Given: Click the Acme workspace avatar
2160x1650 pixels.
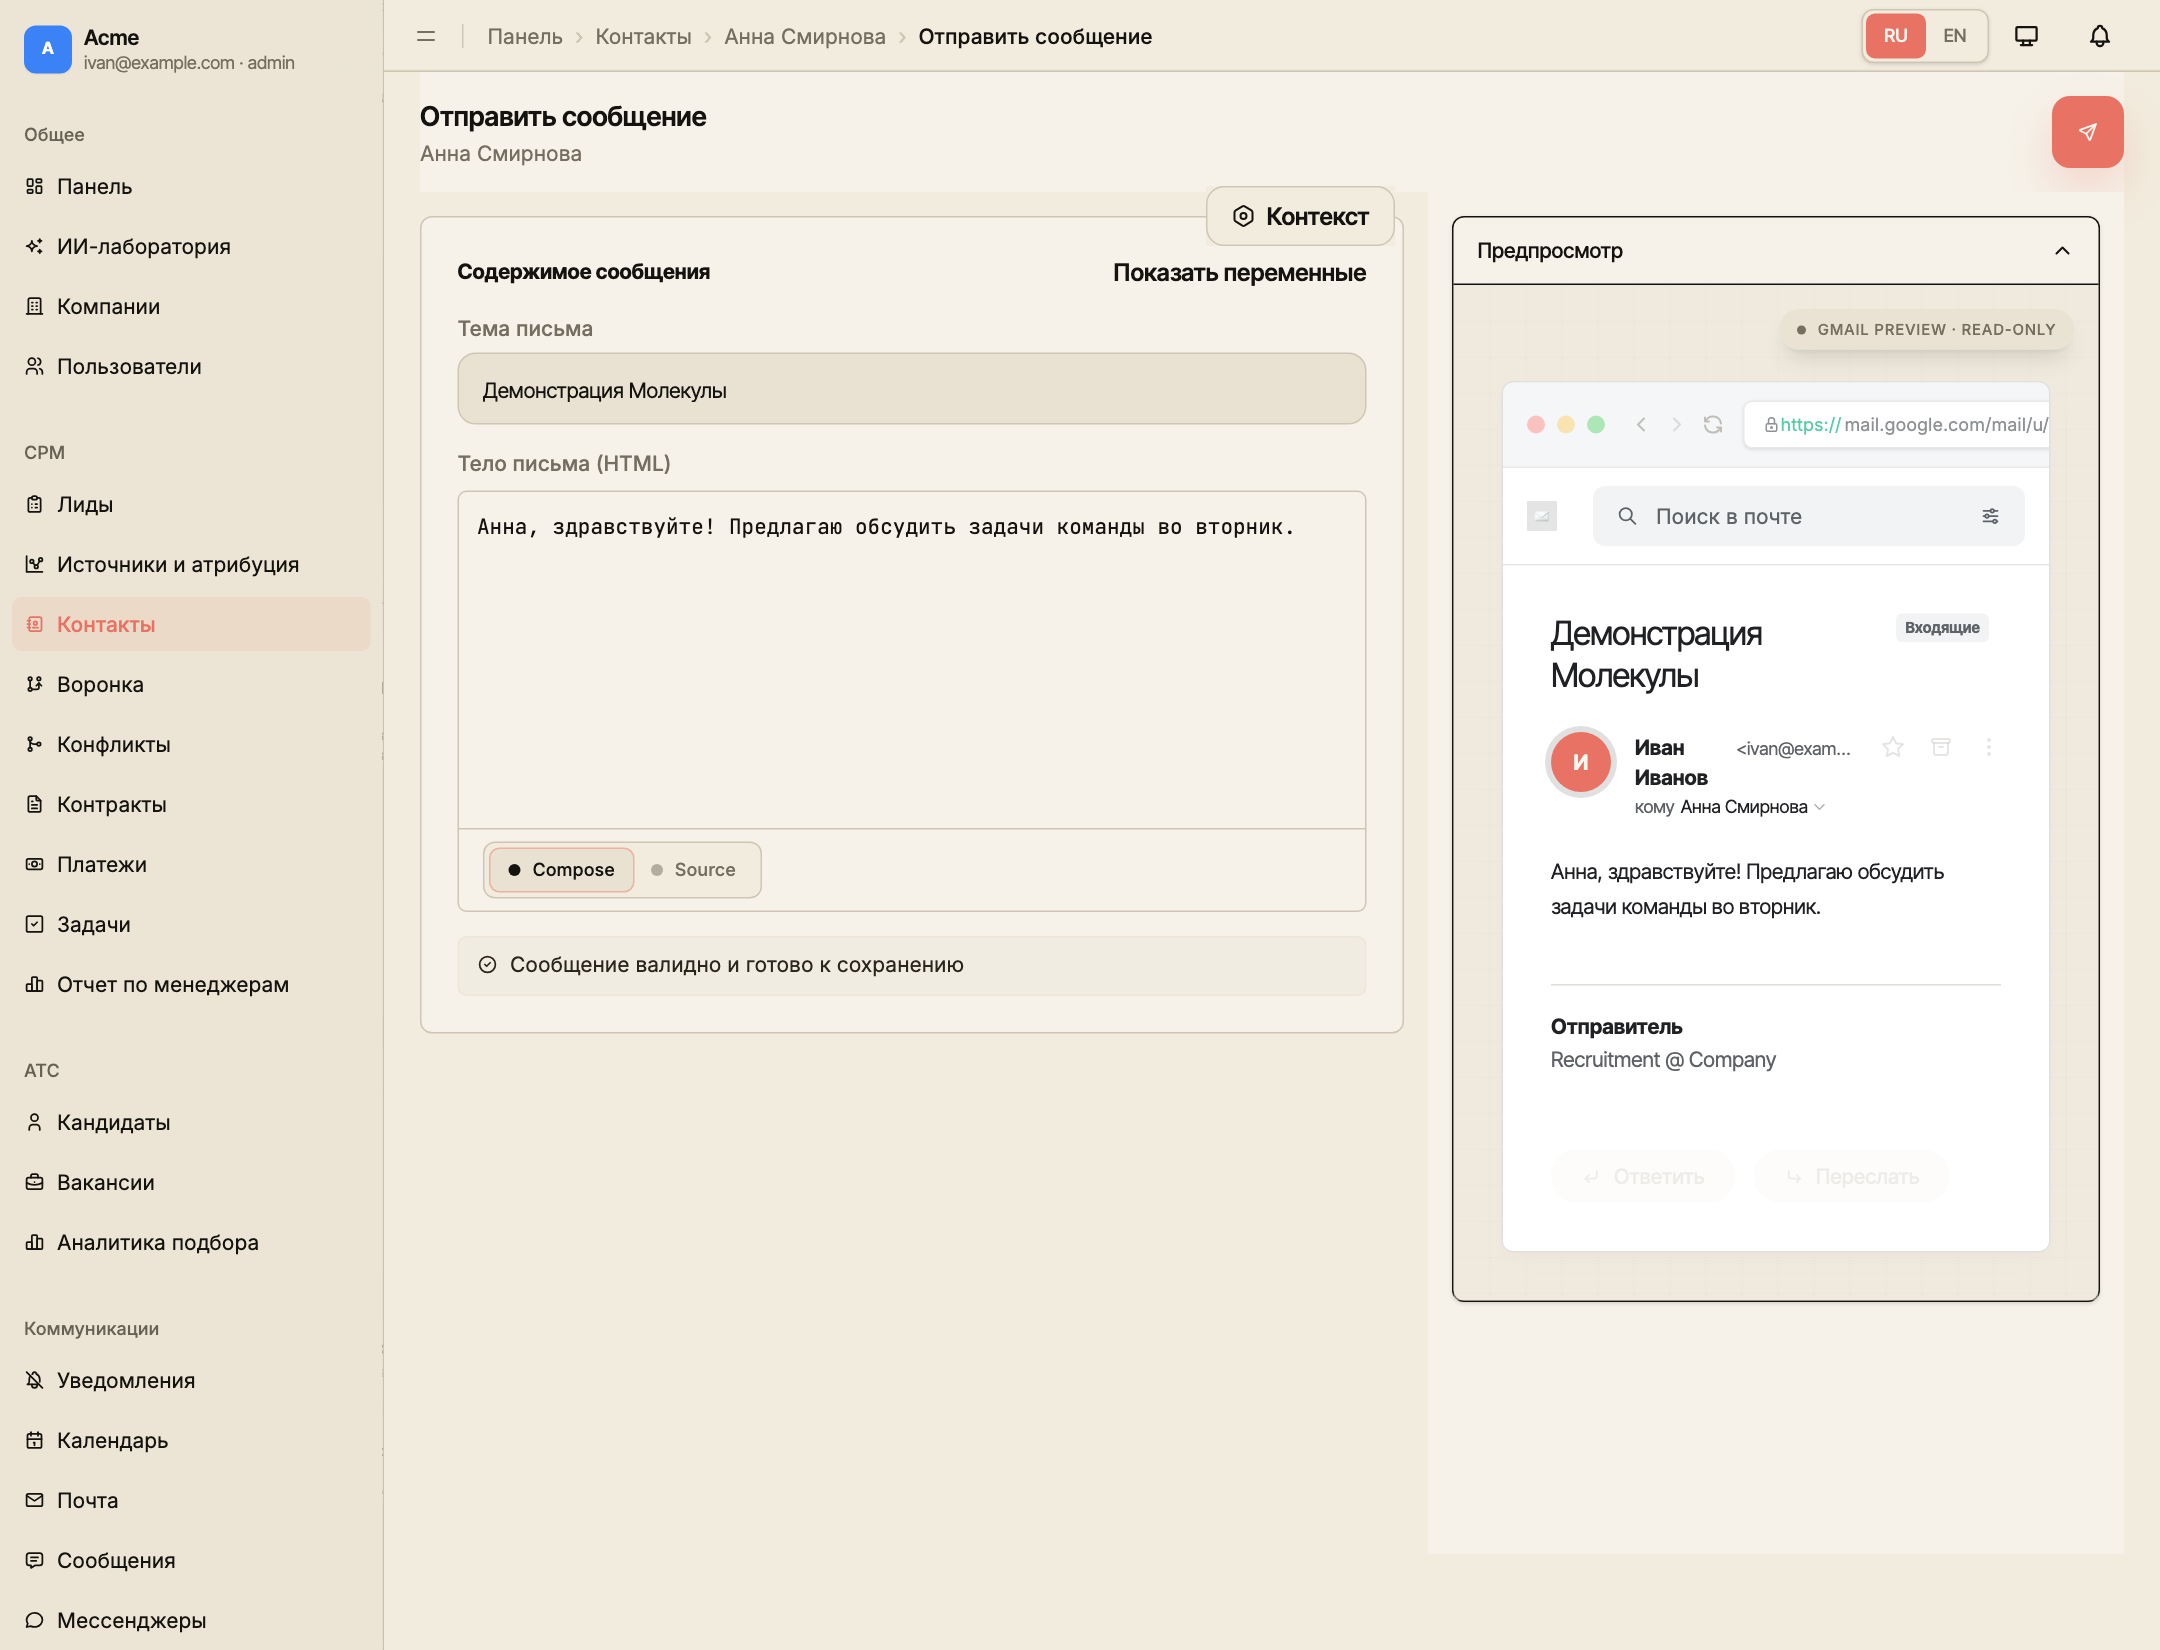Looking at the screenshot, I should coord(48,48).
